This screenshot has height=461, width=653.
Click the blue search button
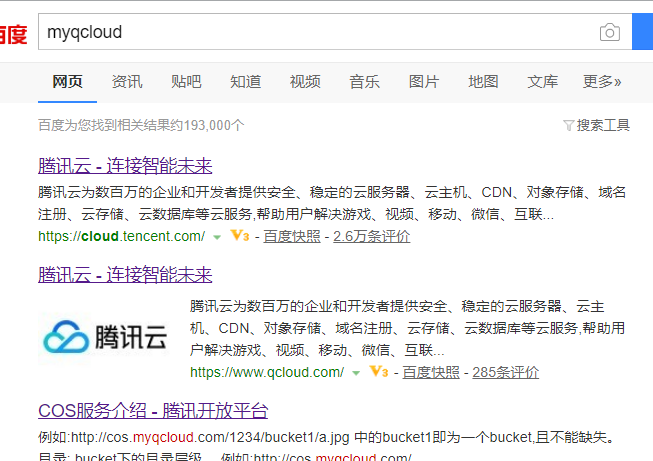point(643,32)
